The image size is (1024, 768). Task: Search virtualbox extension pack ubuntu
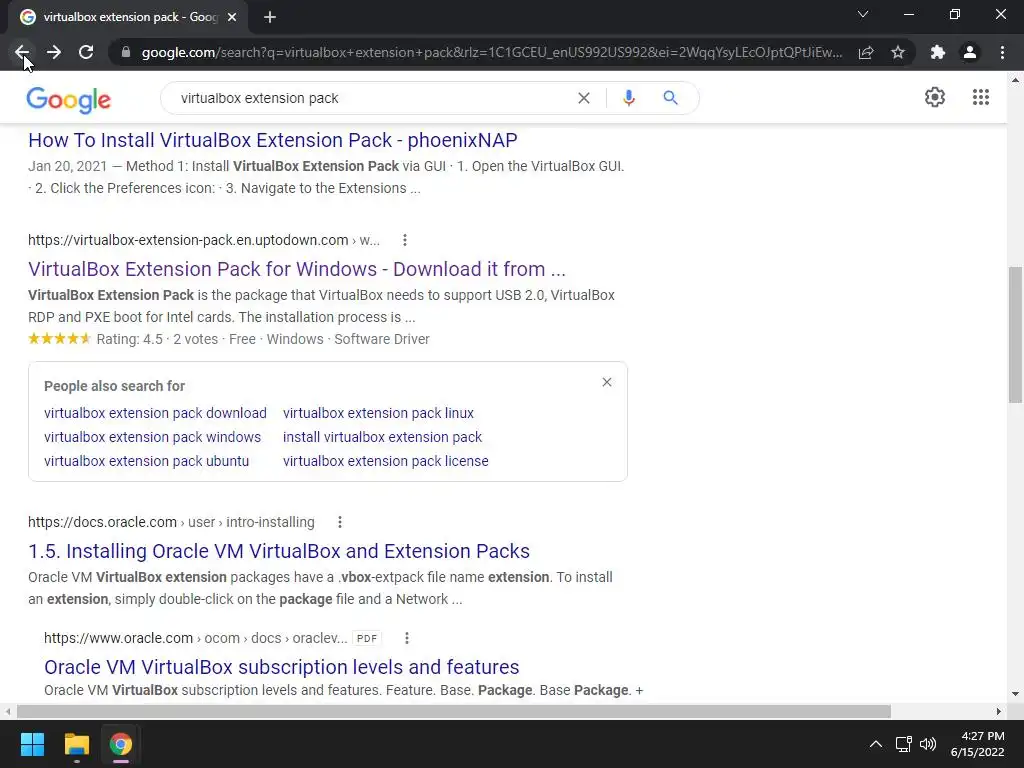point(146,461)
